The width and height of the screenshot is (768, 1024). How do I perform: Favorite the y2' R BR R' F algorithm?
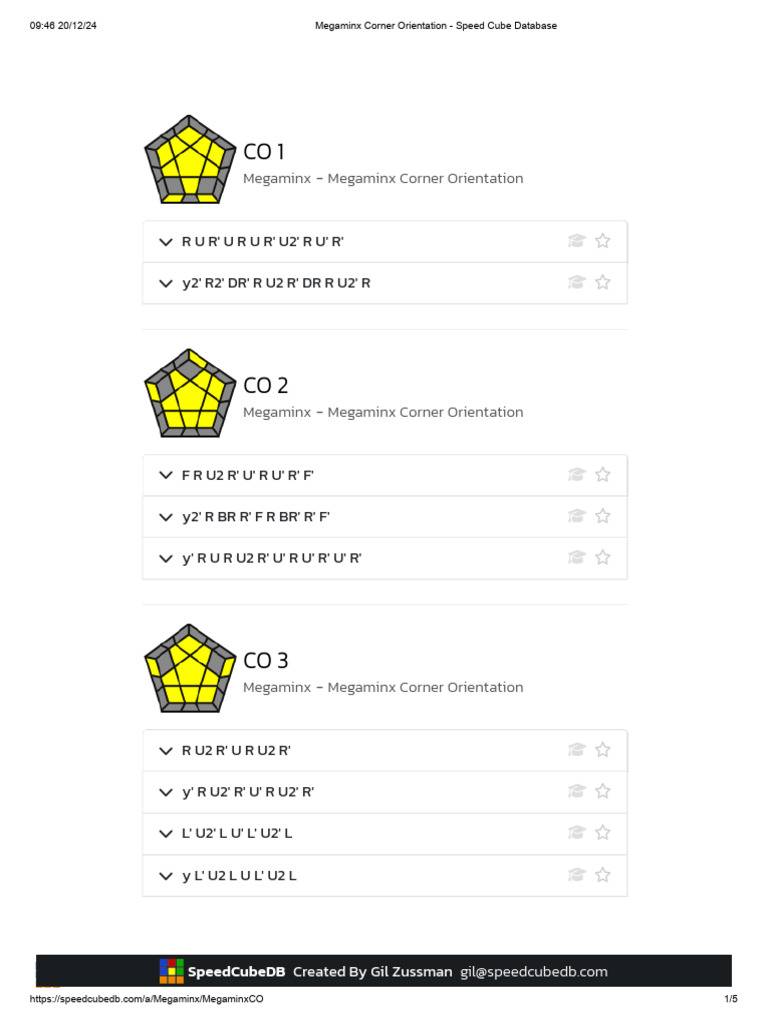click(x=603, y=517)
